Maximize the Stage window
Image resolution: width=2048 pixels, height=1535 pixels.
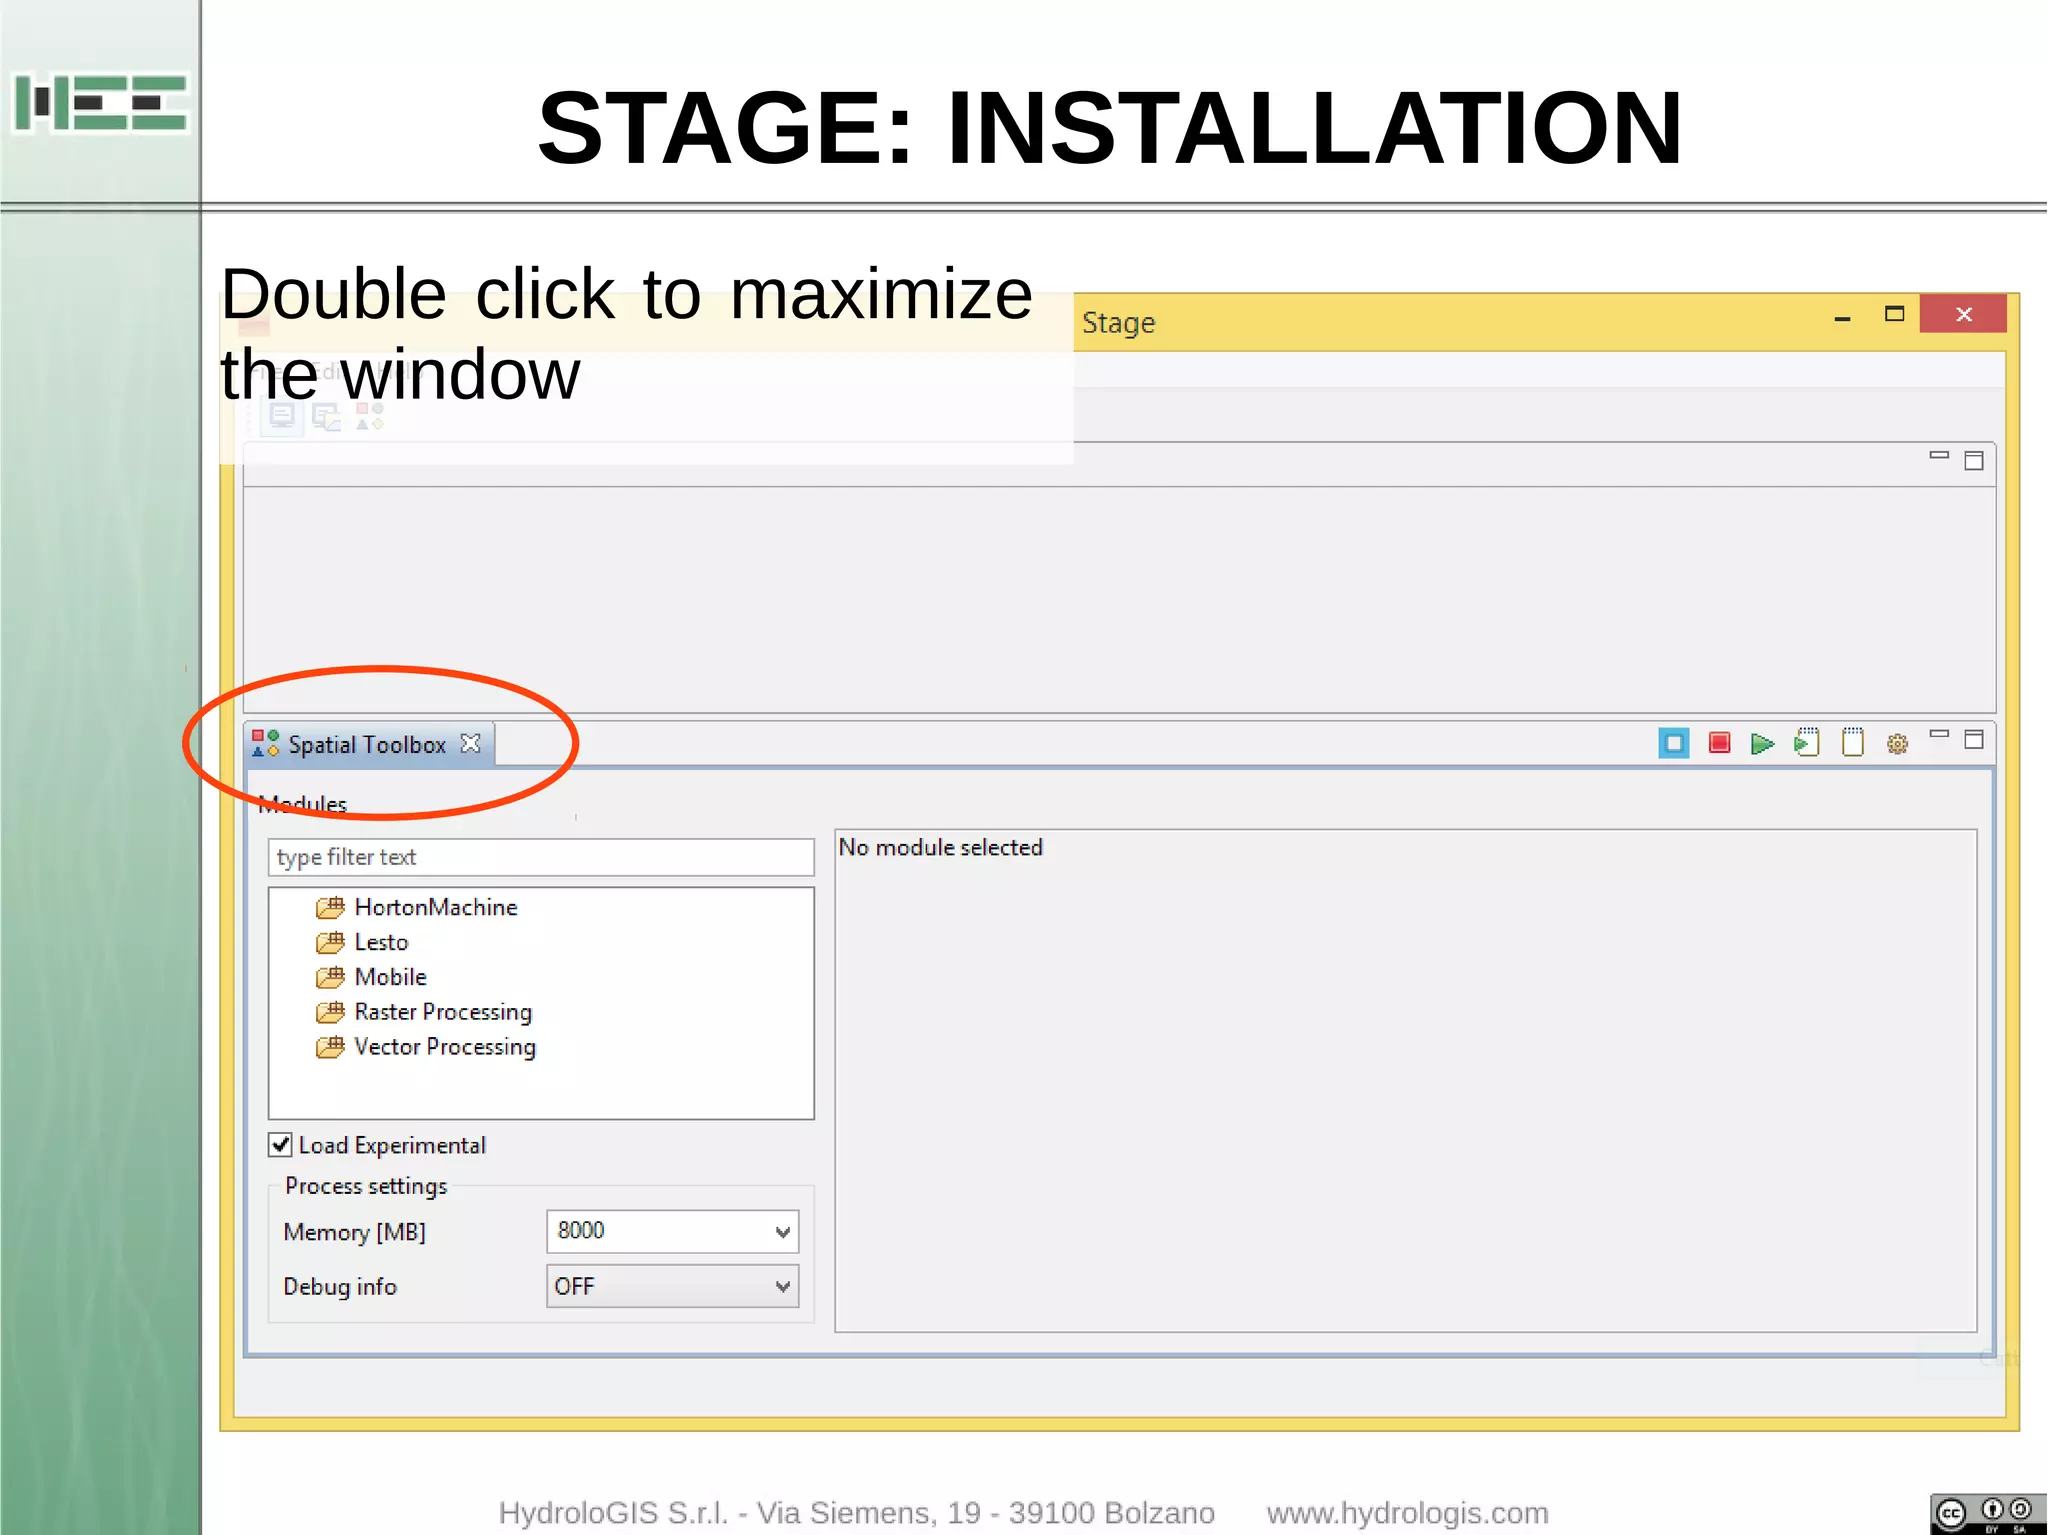pos(1894,314)
